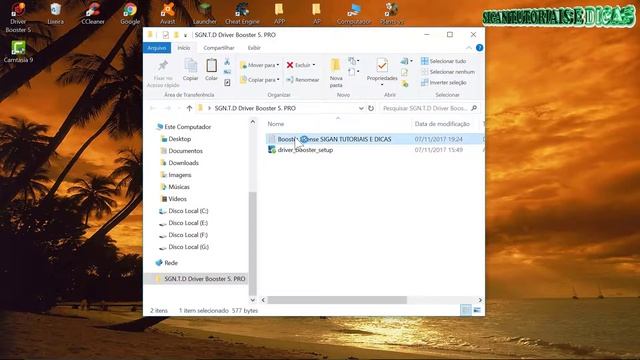The image size is (640, 360).
Task: Open the quick access toolbar customize arrow
Action: 185,36
